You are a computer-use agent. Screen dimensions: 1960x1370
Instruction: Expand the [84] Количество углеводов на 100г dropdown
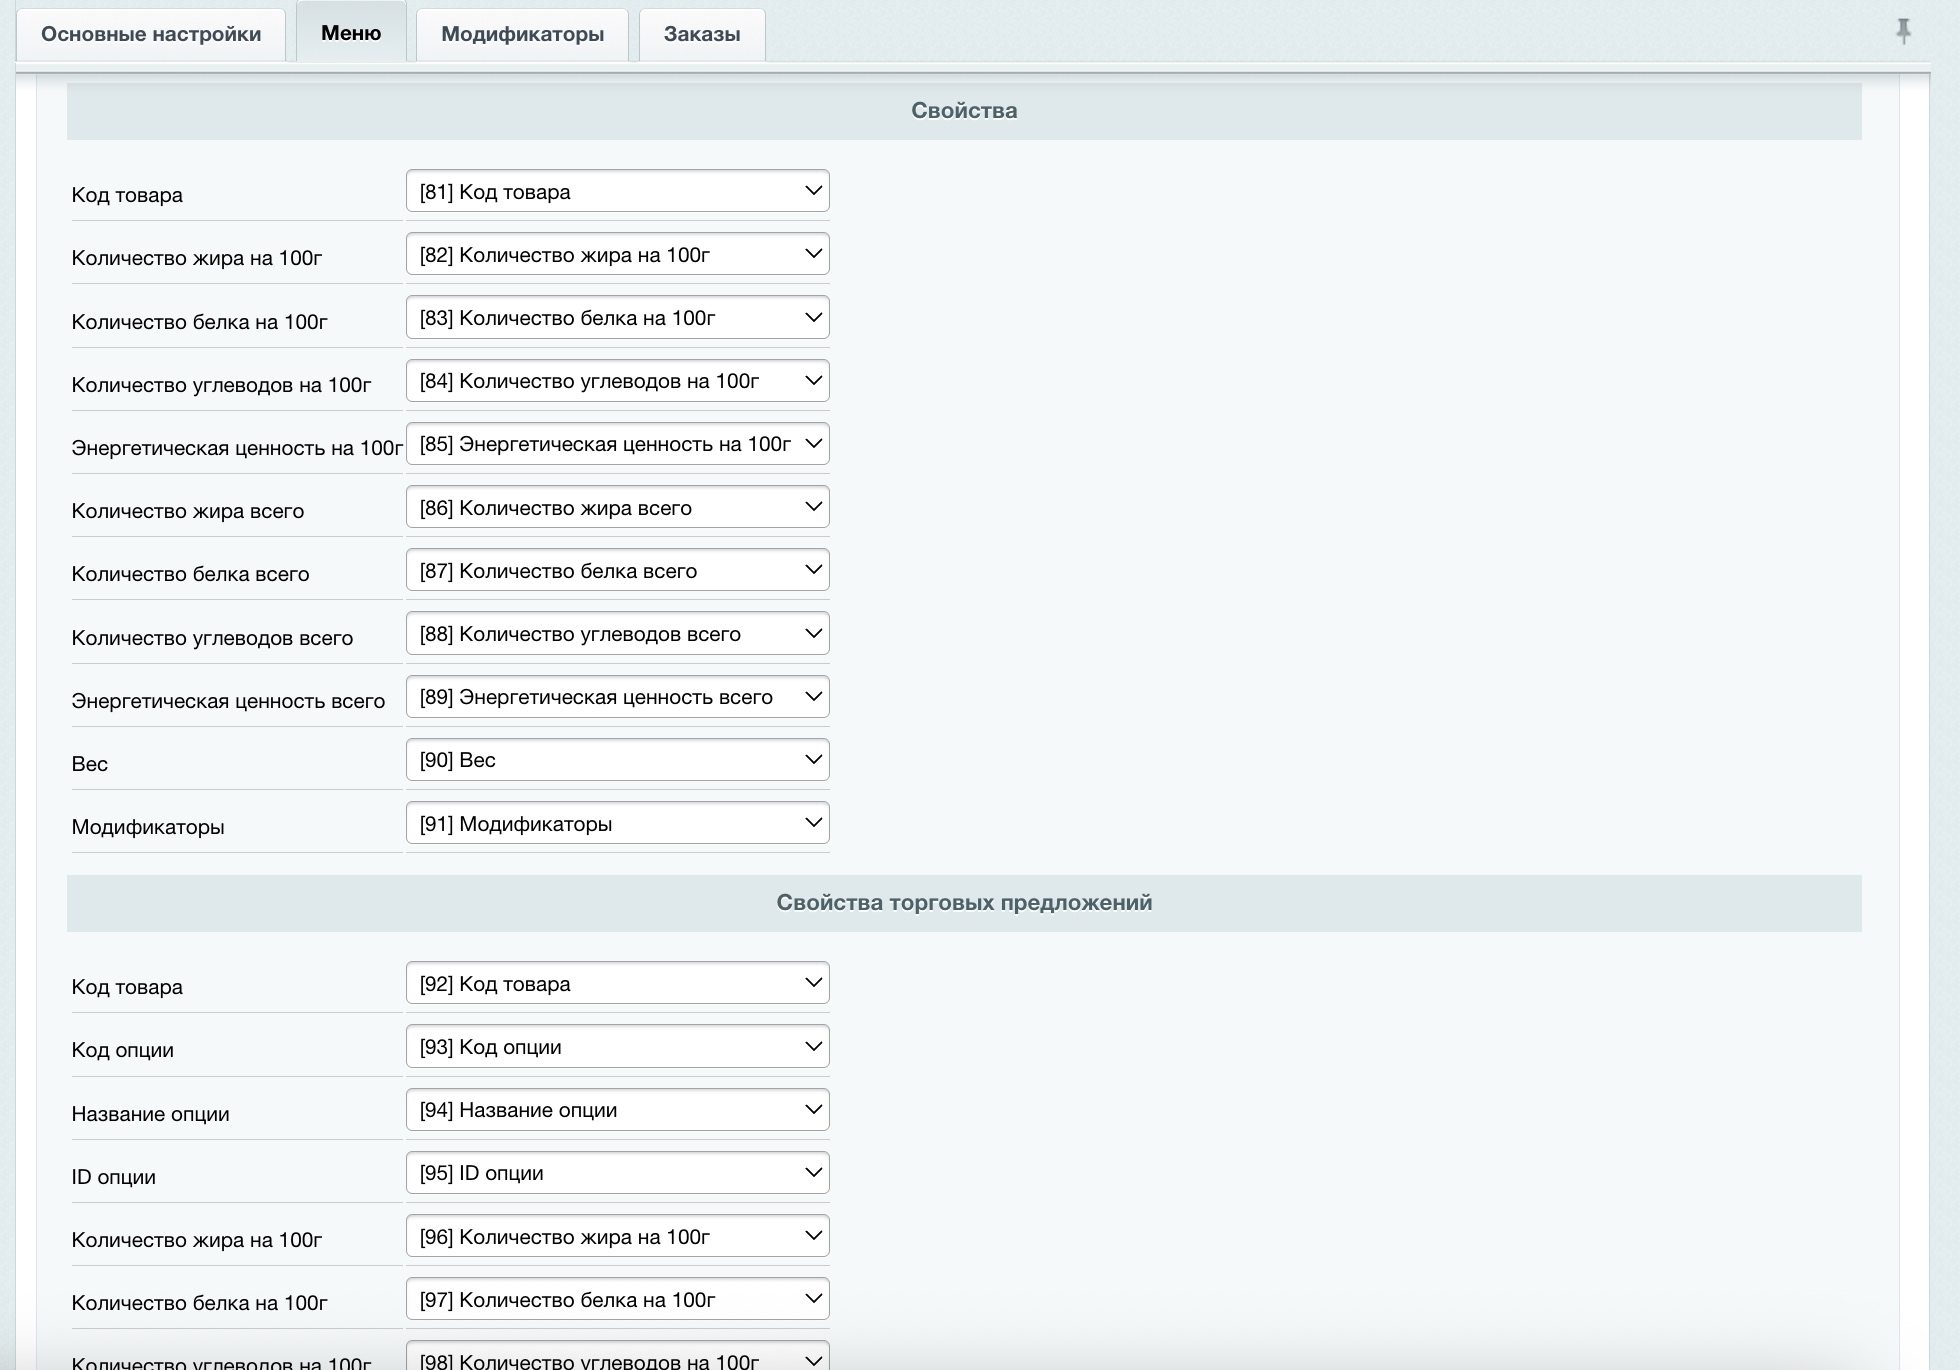tap(617, 381)
